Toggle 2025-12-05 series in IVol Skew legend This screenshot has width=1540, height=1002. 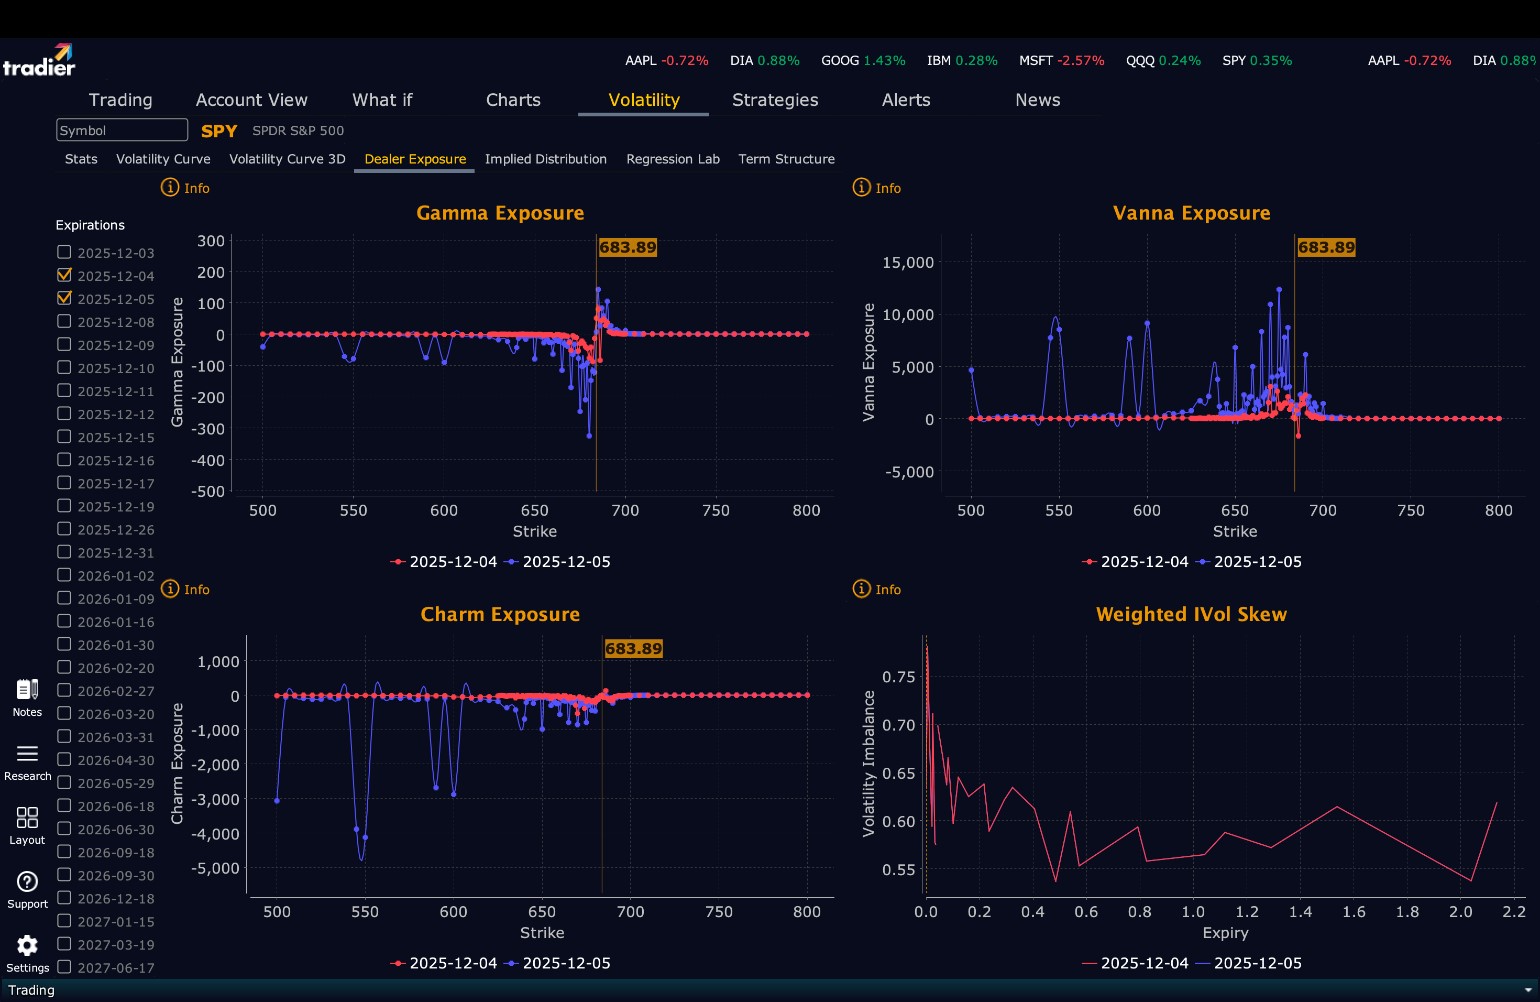[1249, 963]
